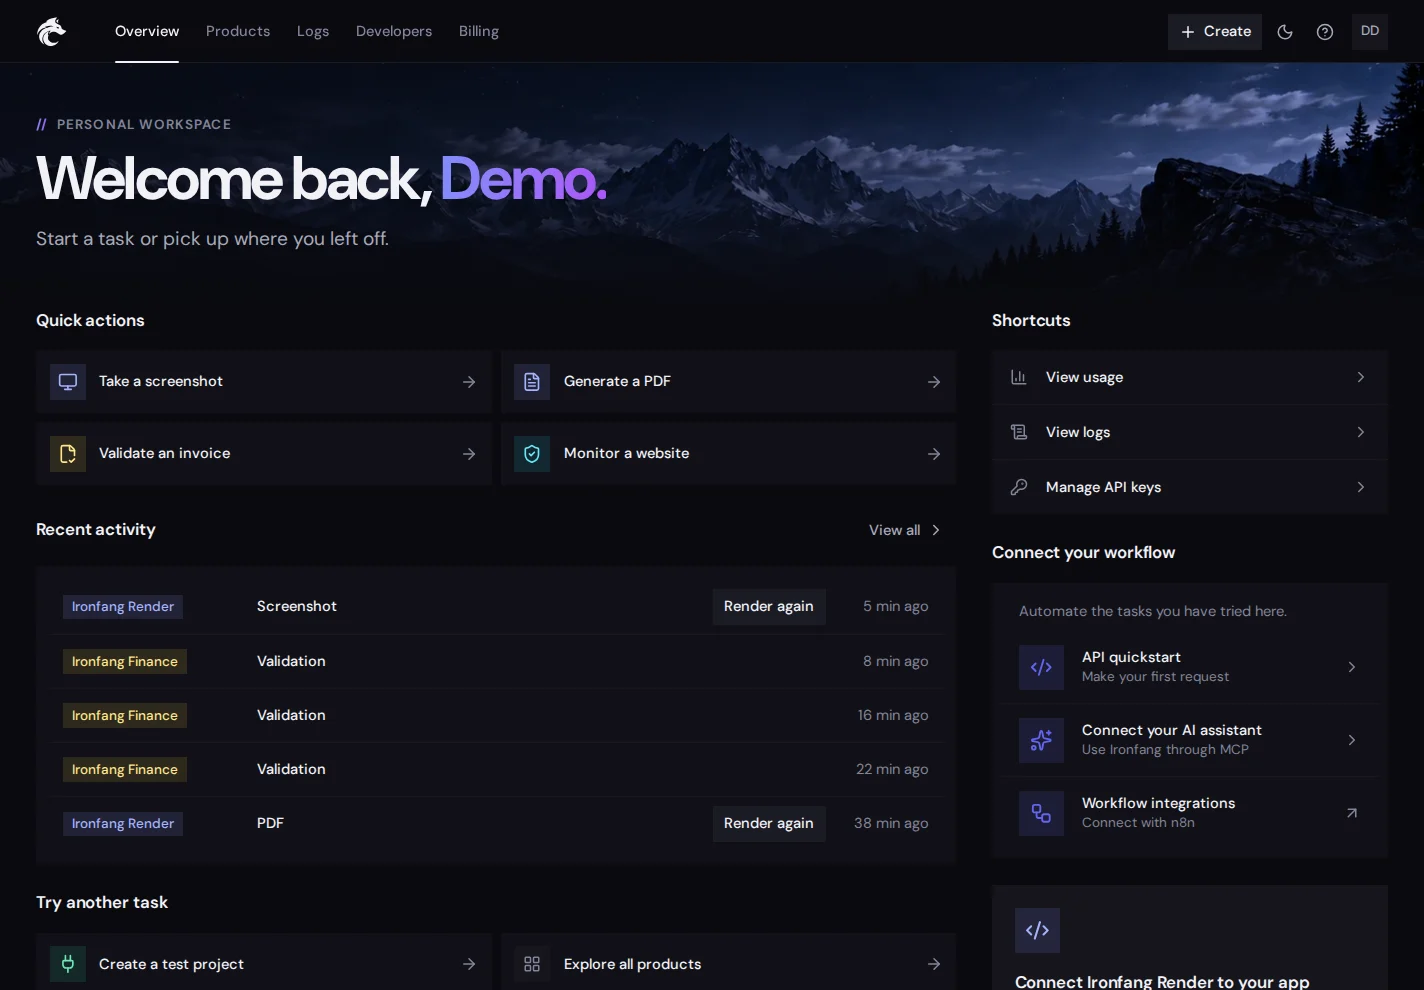
Task: Click the scroll icon beside View logs
Action: (x=1019, y=432)
